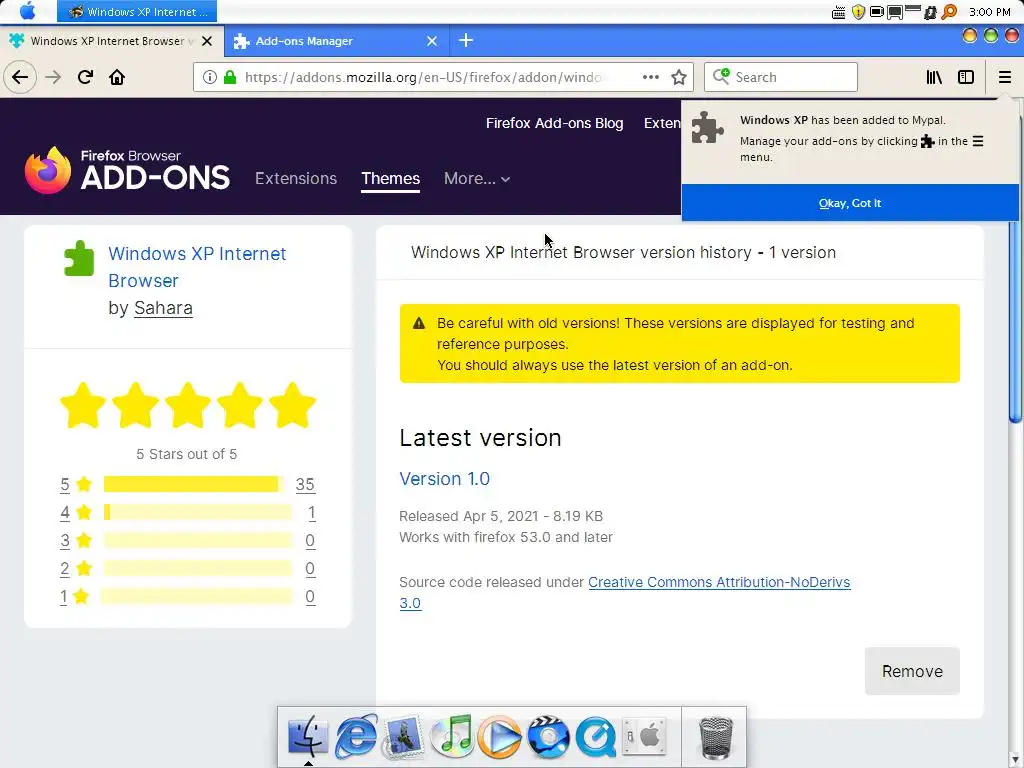Screen dimensions: 1024x768
Task: Launch QuickTime Player from dock
Action: tap(596, 737)
